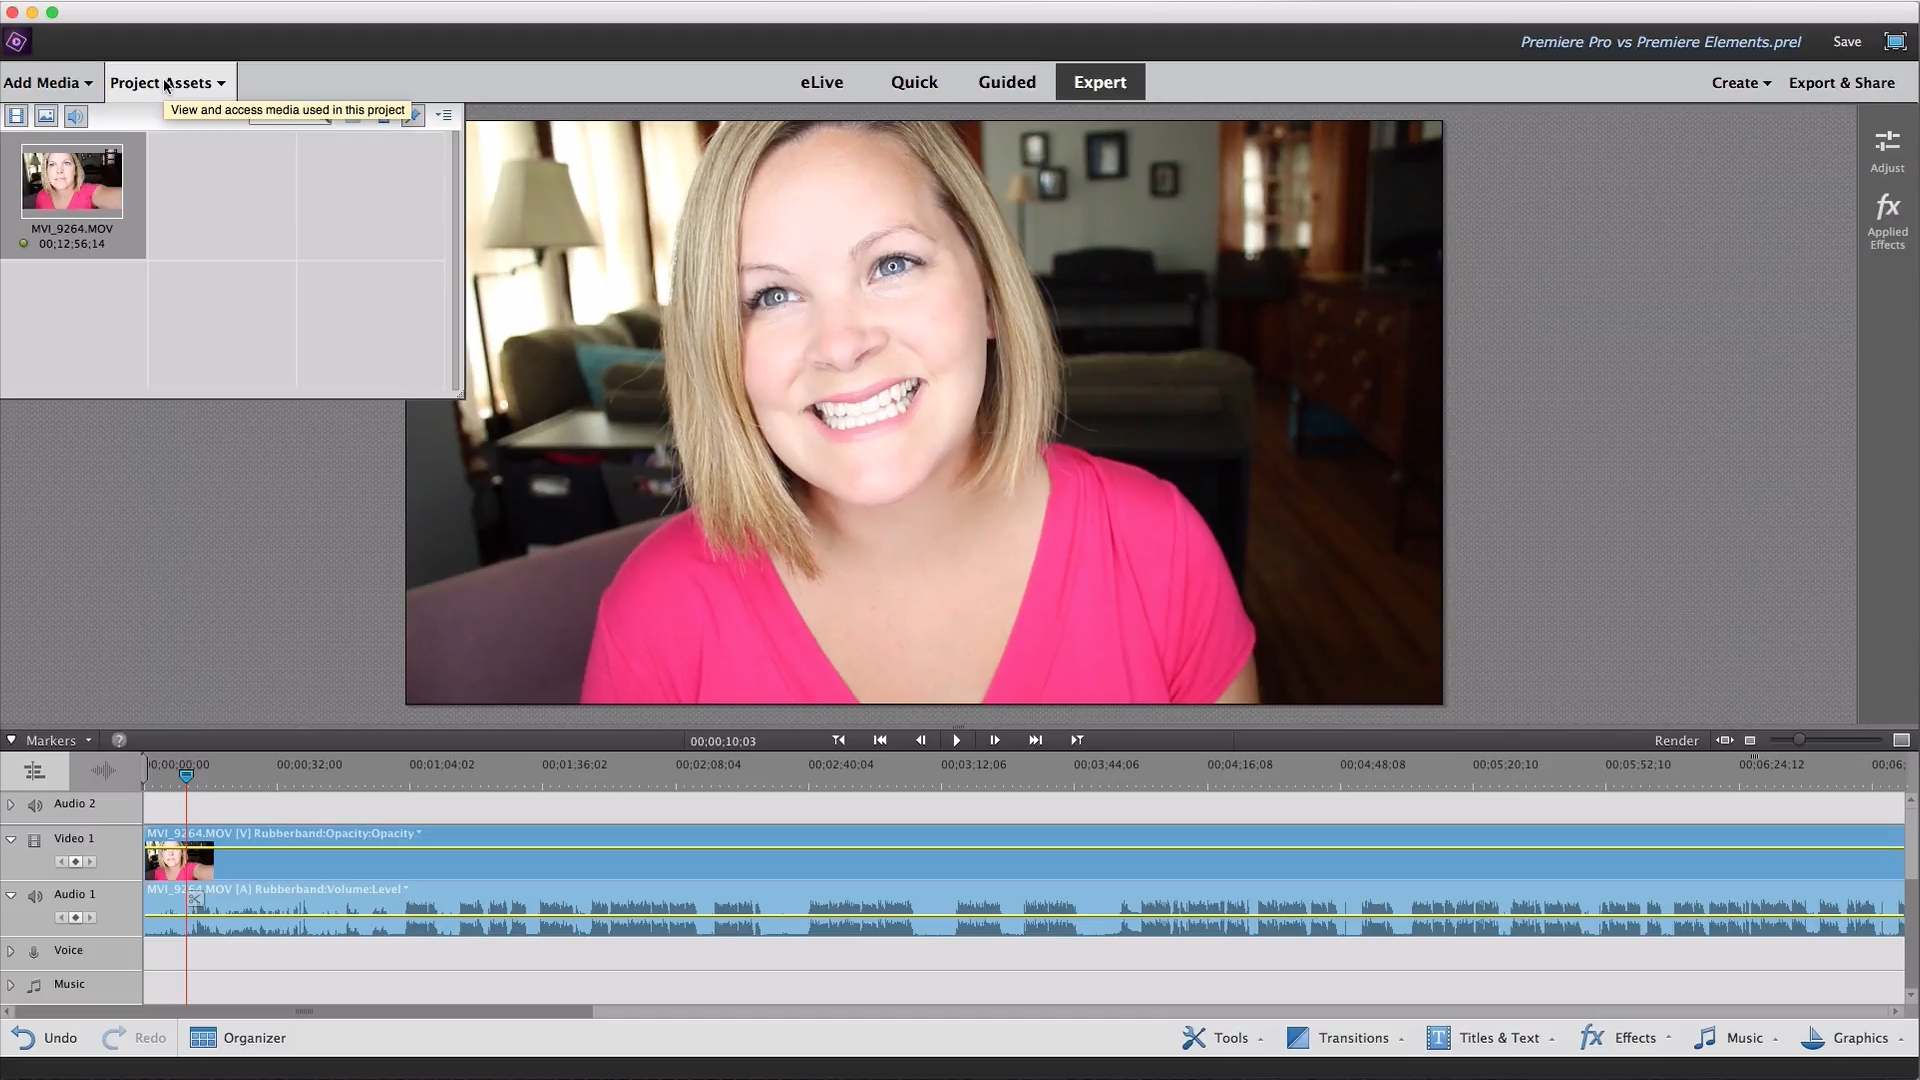Expand the Project Assets dropdown
This screenshot has width=1920, height=1080.
[x=167, y=82]
